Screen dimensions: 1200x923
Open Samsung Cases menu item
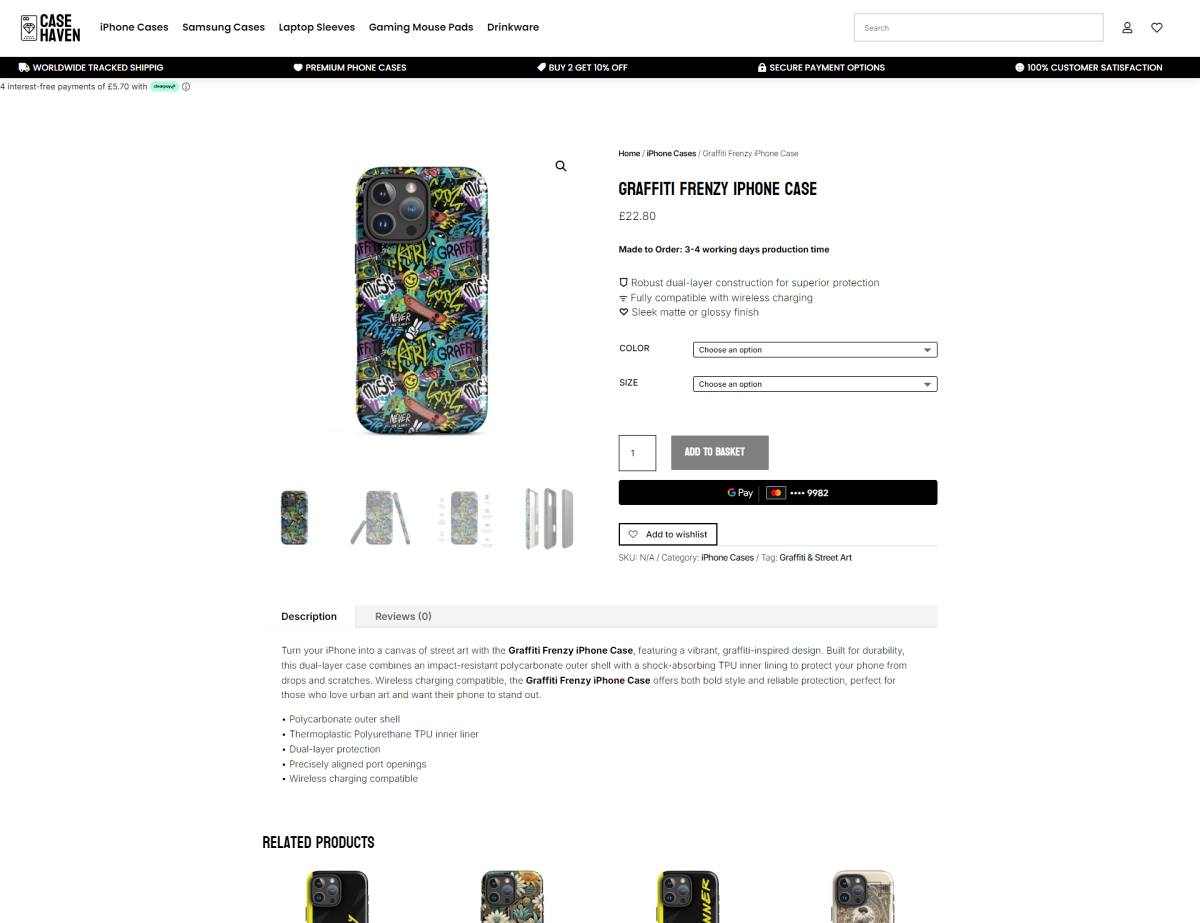click(223, 27)
